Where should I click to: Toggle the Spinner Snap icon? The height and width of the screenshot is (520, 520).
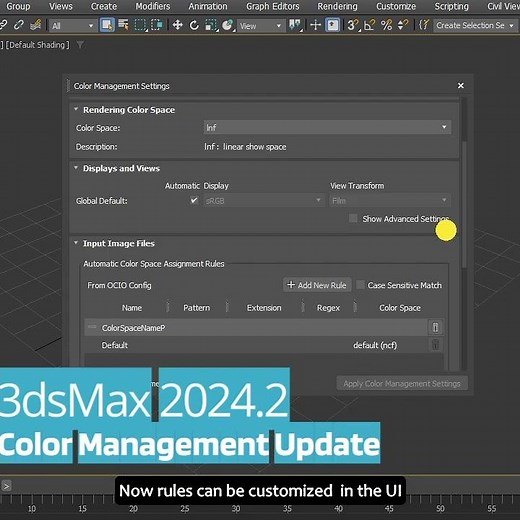pyautogui.click(x=403, y=25)
